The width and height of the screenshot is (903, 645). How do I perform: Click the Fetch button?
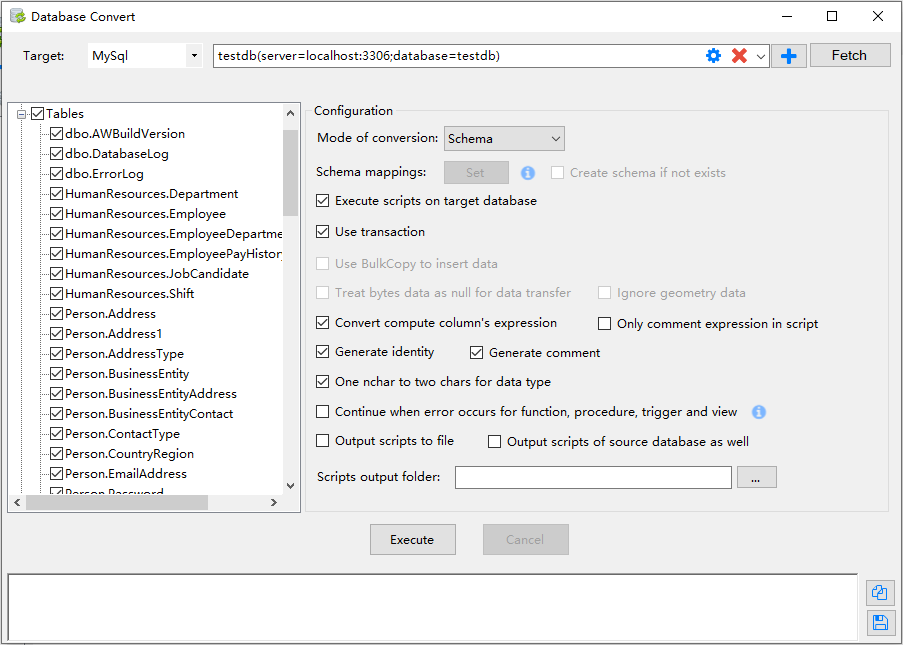(850, 55)
